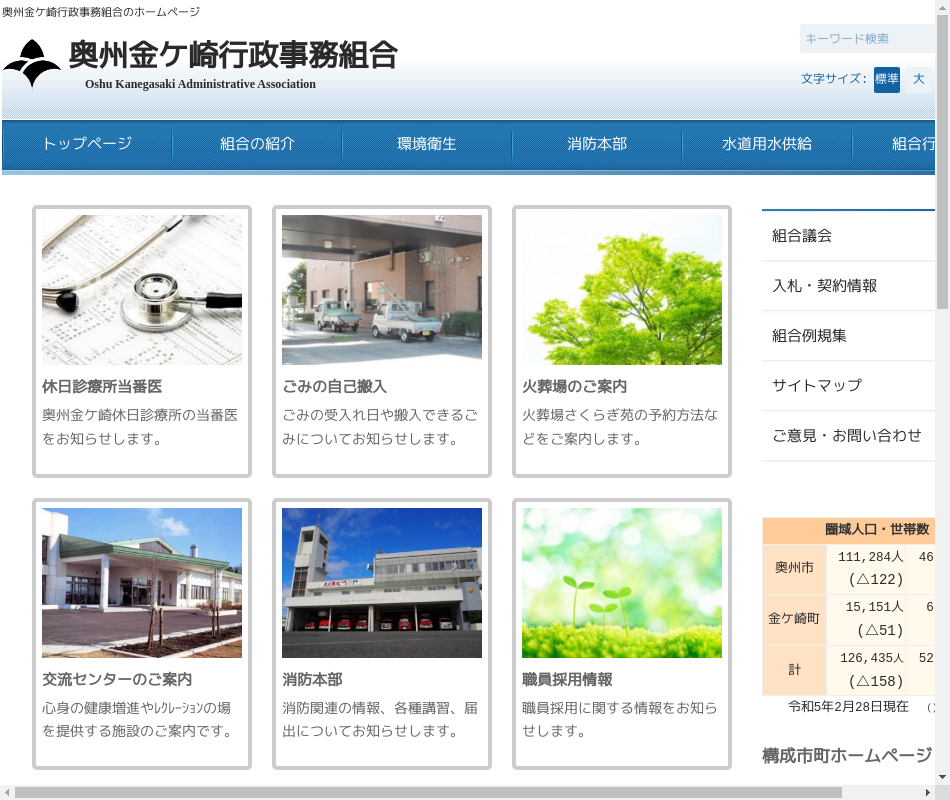Screen dimensions: 950x800
Task: Open the 組合の紹介 menu
Action: coord(257,144)
